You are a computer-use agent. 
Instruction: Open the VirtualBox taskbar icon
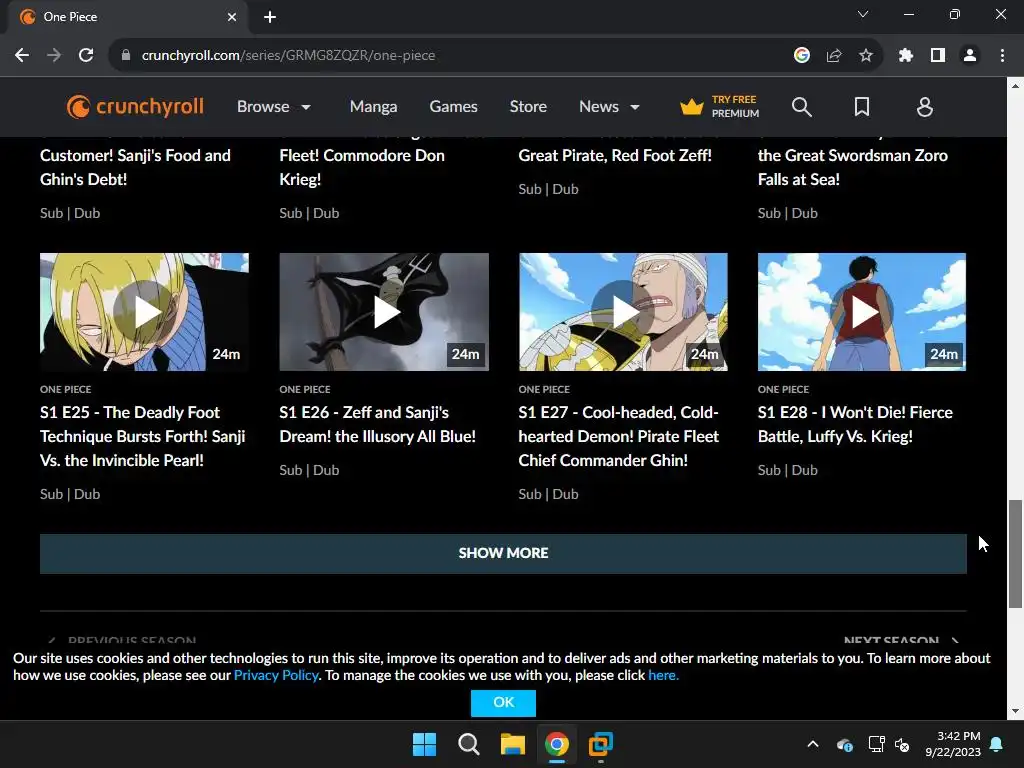tap(601, 744)
